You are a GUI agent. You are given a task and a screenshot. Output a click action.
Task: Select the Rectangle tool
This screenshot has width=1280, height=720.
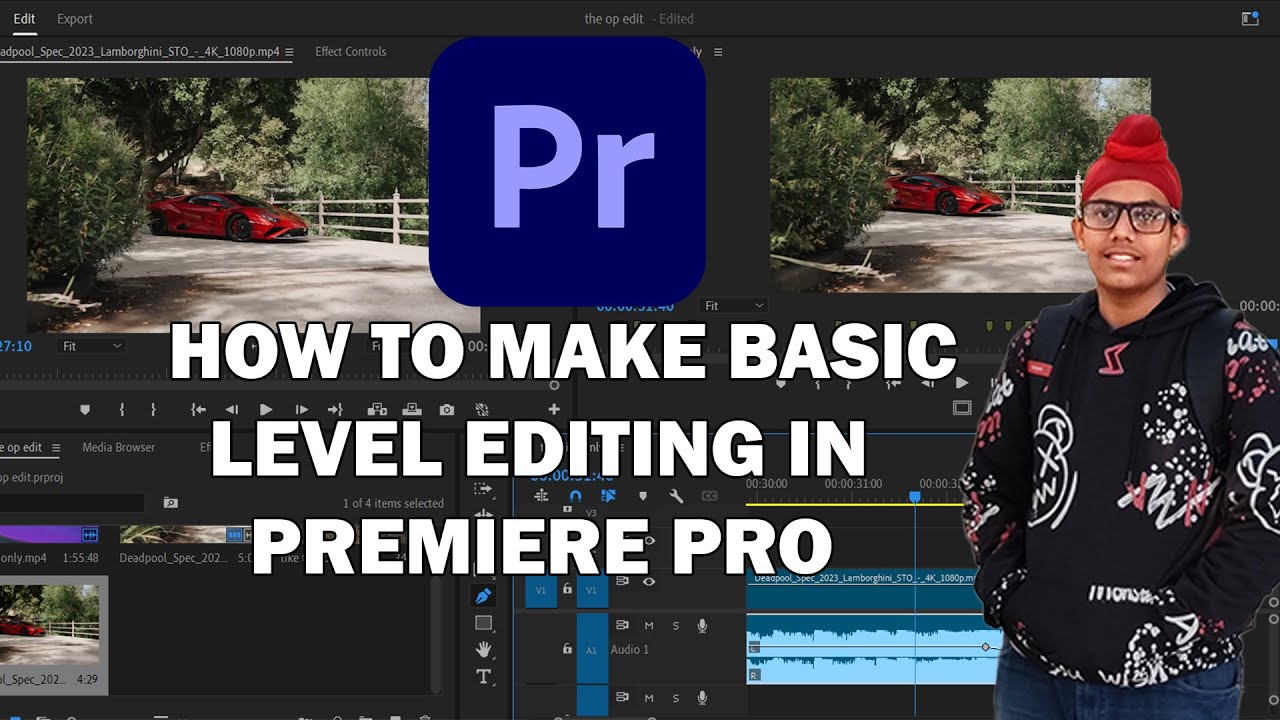point(483,623)
